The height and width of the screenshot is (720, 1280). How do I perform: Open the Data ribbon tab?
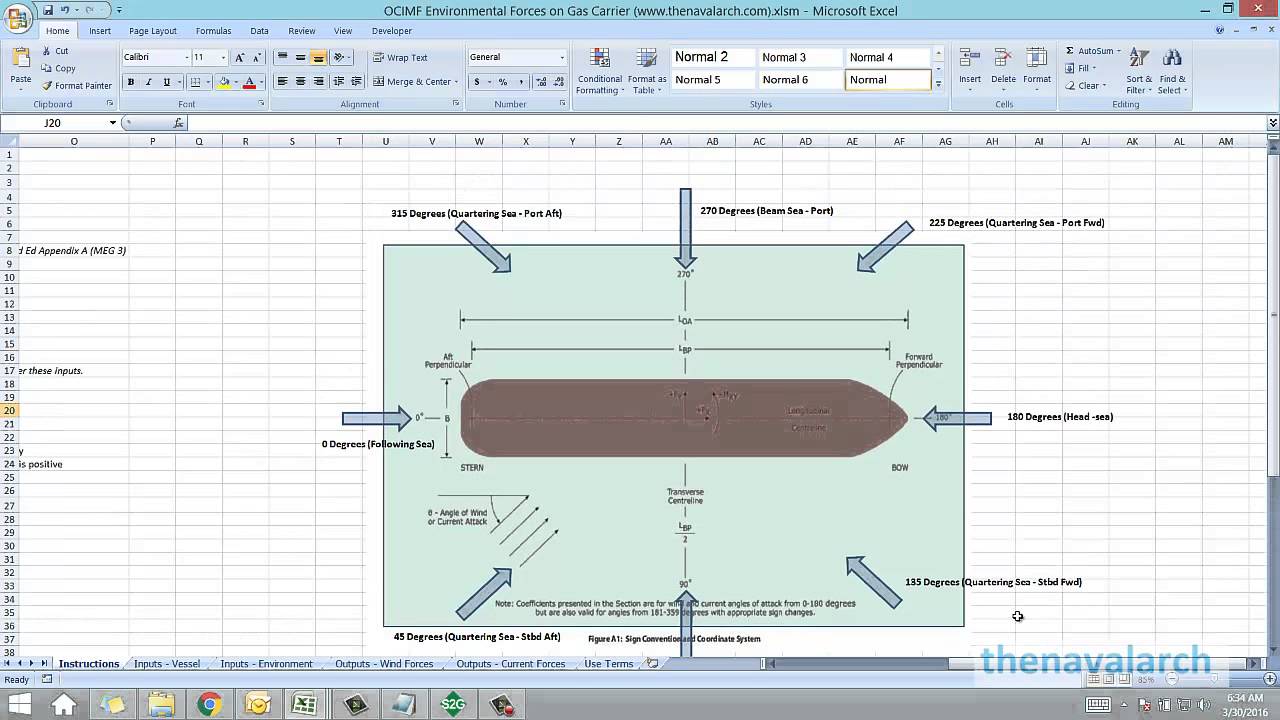coord(259,31)
